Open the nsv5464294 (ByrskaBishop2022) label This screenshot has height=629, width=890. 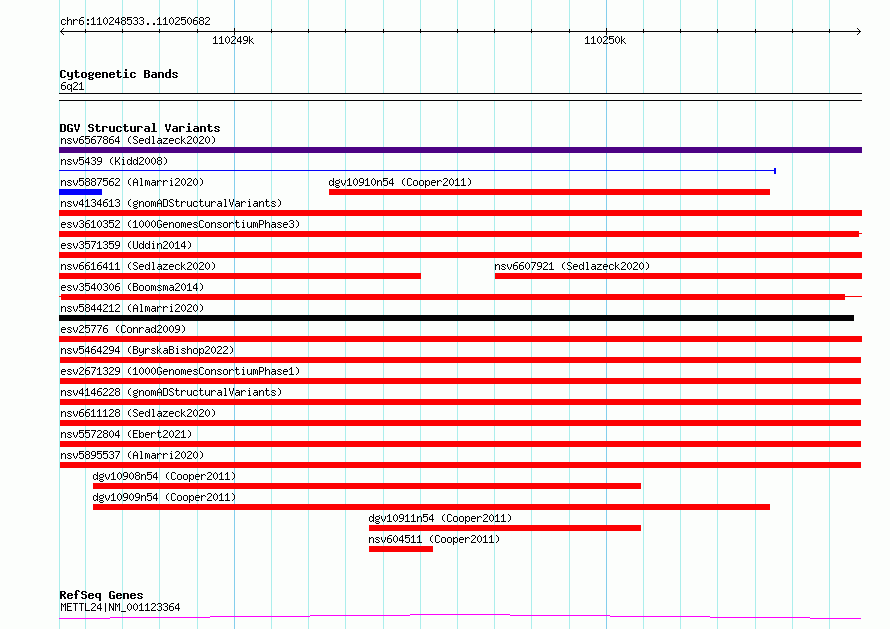pos(147,350)
